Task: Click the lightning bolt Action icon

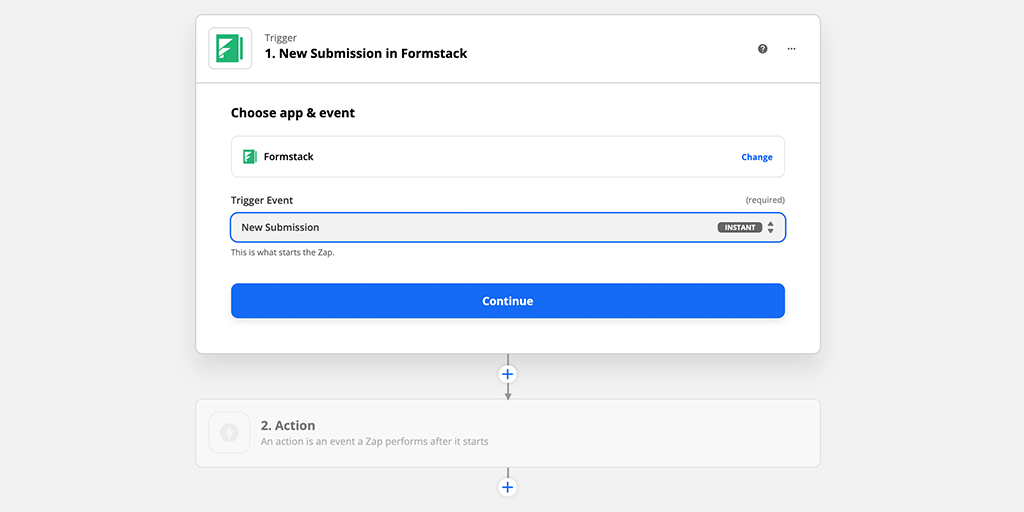Action: [x=229, y=432]
